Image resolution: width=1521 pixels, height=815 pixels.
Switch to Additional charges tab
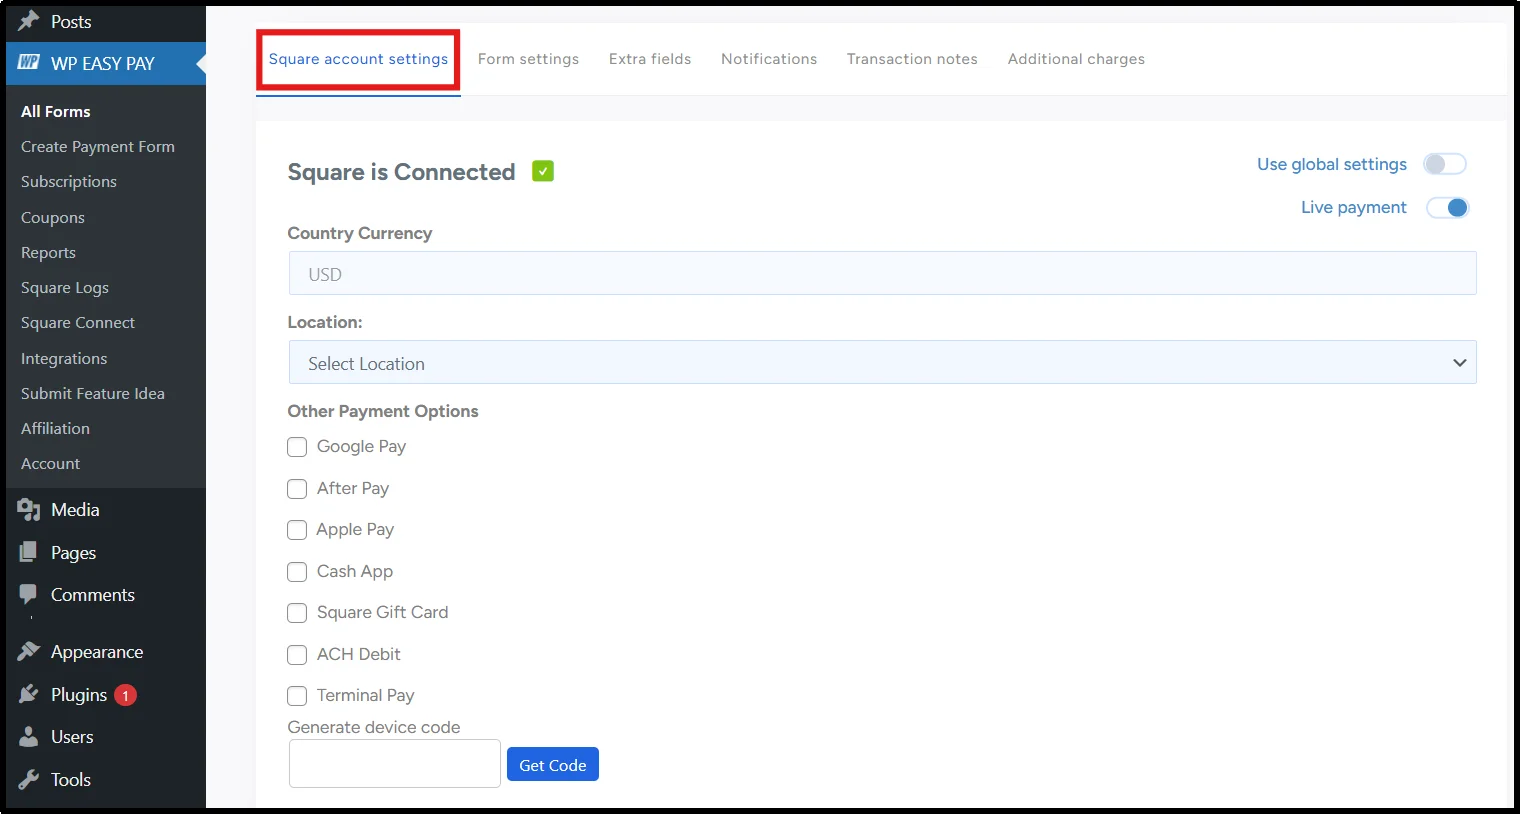(1076, 59)
